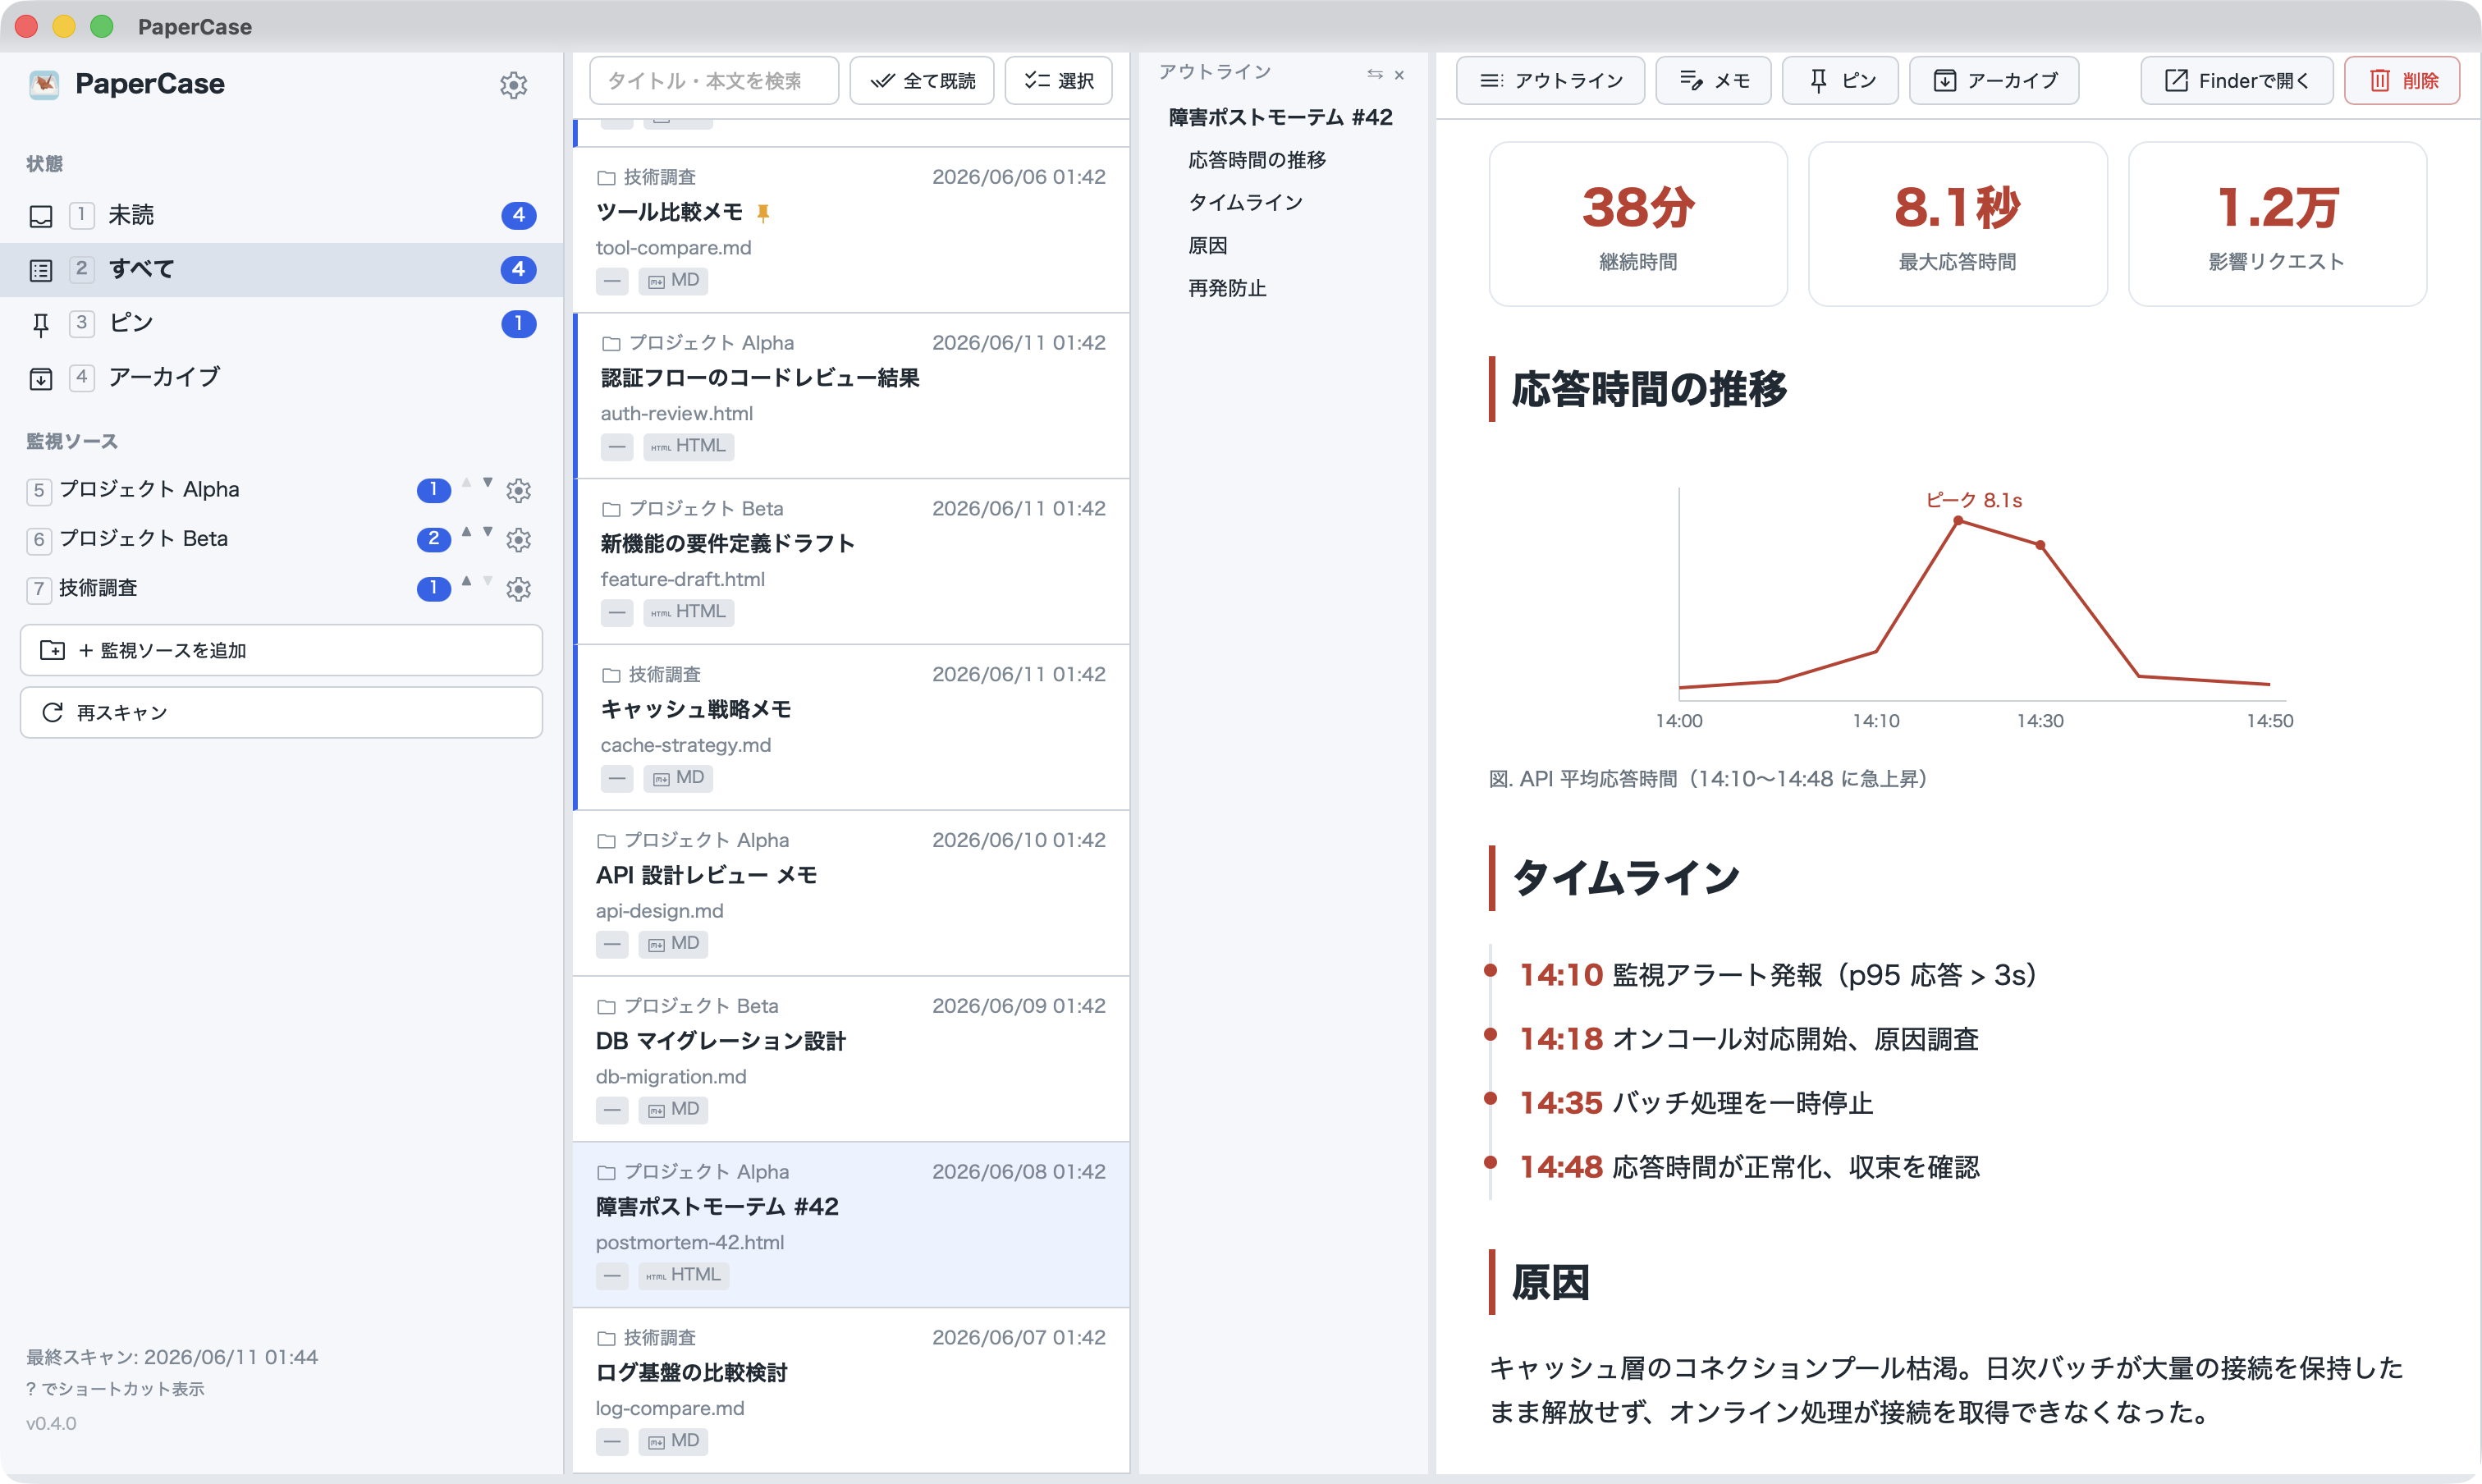Click MD badge on db-migration.md row
Screen dimensions: 2482x1484
[673, 1110]
